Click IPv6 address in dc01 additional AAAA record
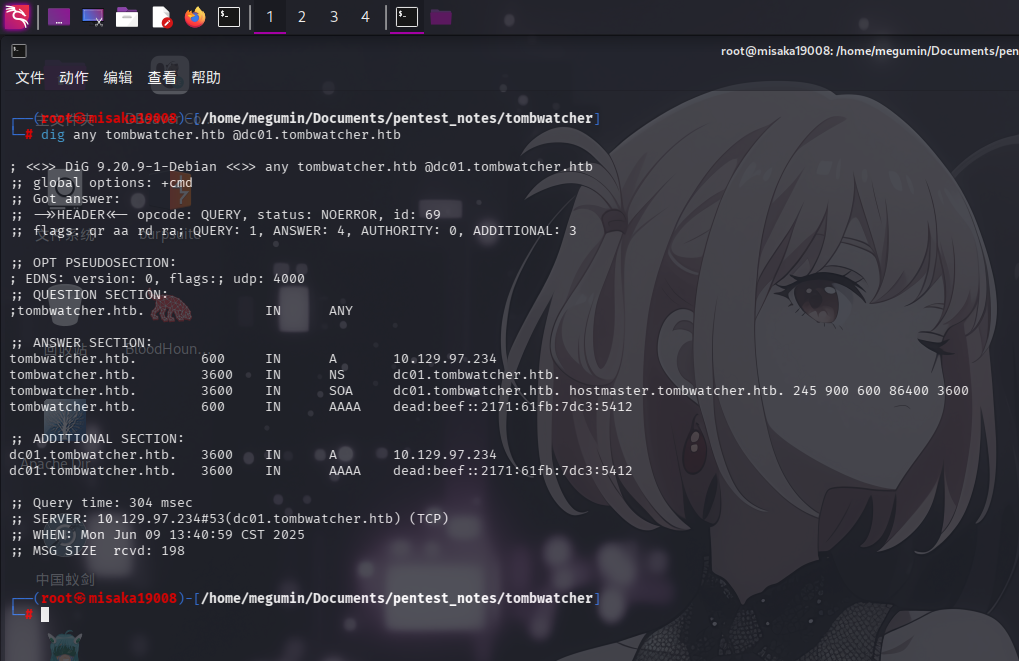The image size is (1019, 661). (x=513, y=471)
